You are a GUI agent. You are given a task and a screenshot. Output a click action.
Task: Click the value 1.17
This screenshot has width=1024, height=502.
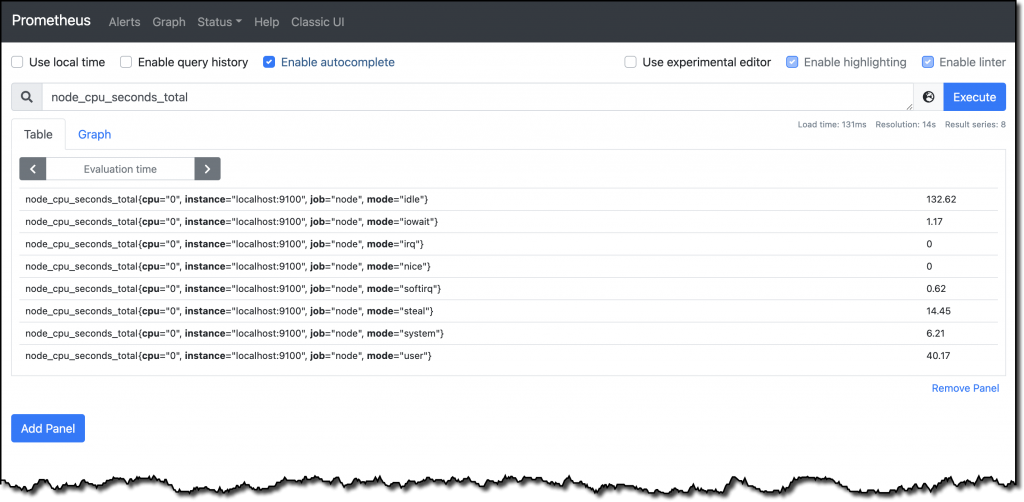(935, 222)
